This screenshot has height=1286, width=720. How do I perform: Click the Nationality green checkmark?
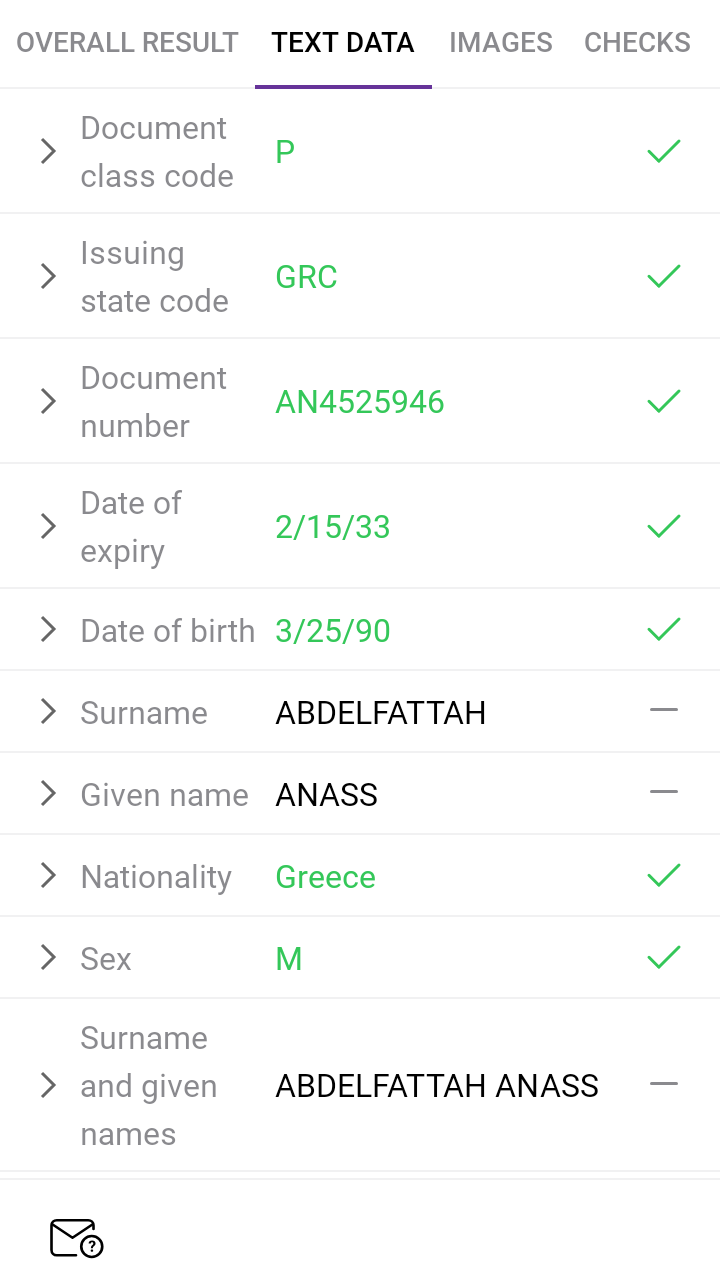[x=663, y=876]
